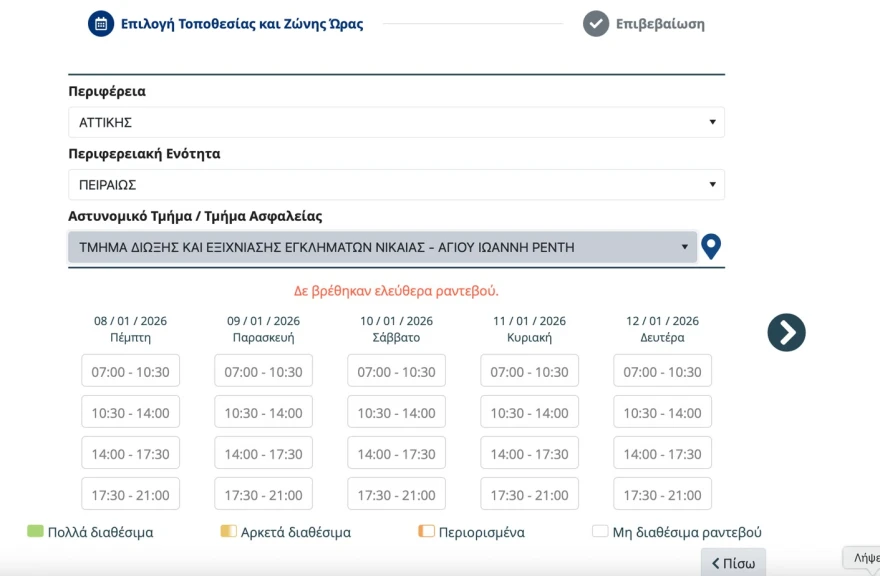The height and width of the screenshot is (576, 880).
Task: Go to next dates with arrow
Action: coord(786,332)
